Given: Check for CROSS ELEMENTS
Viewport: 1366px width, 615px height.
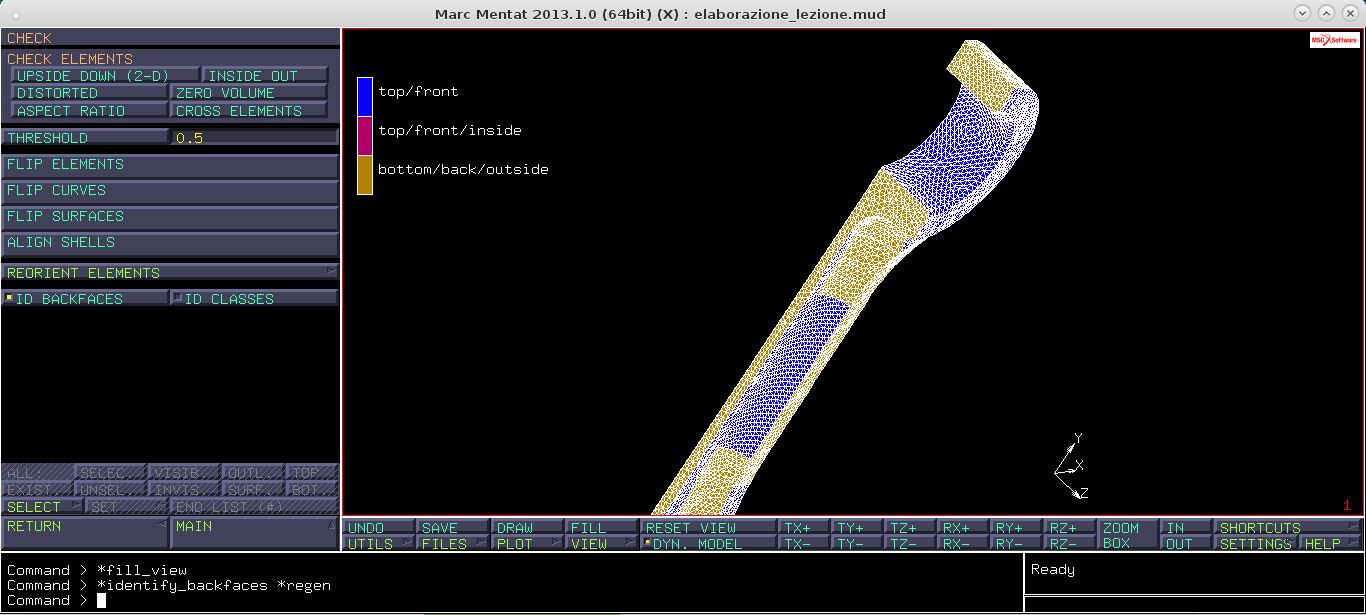Looking at the screenshot, I should [249, 111].
